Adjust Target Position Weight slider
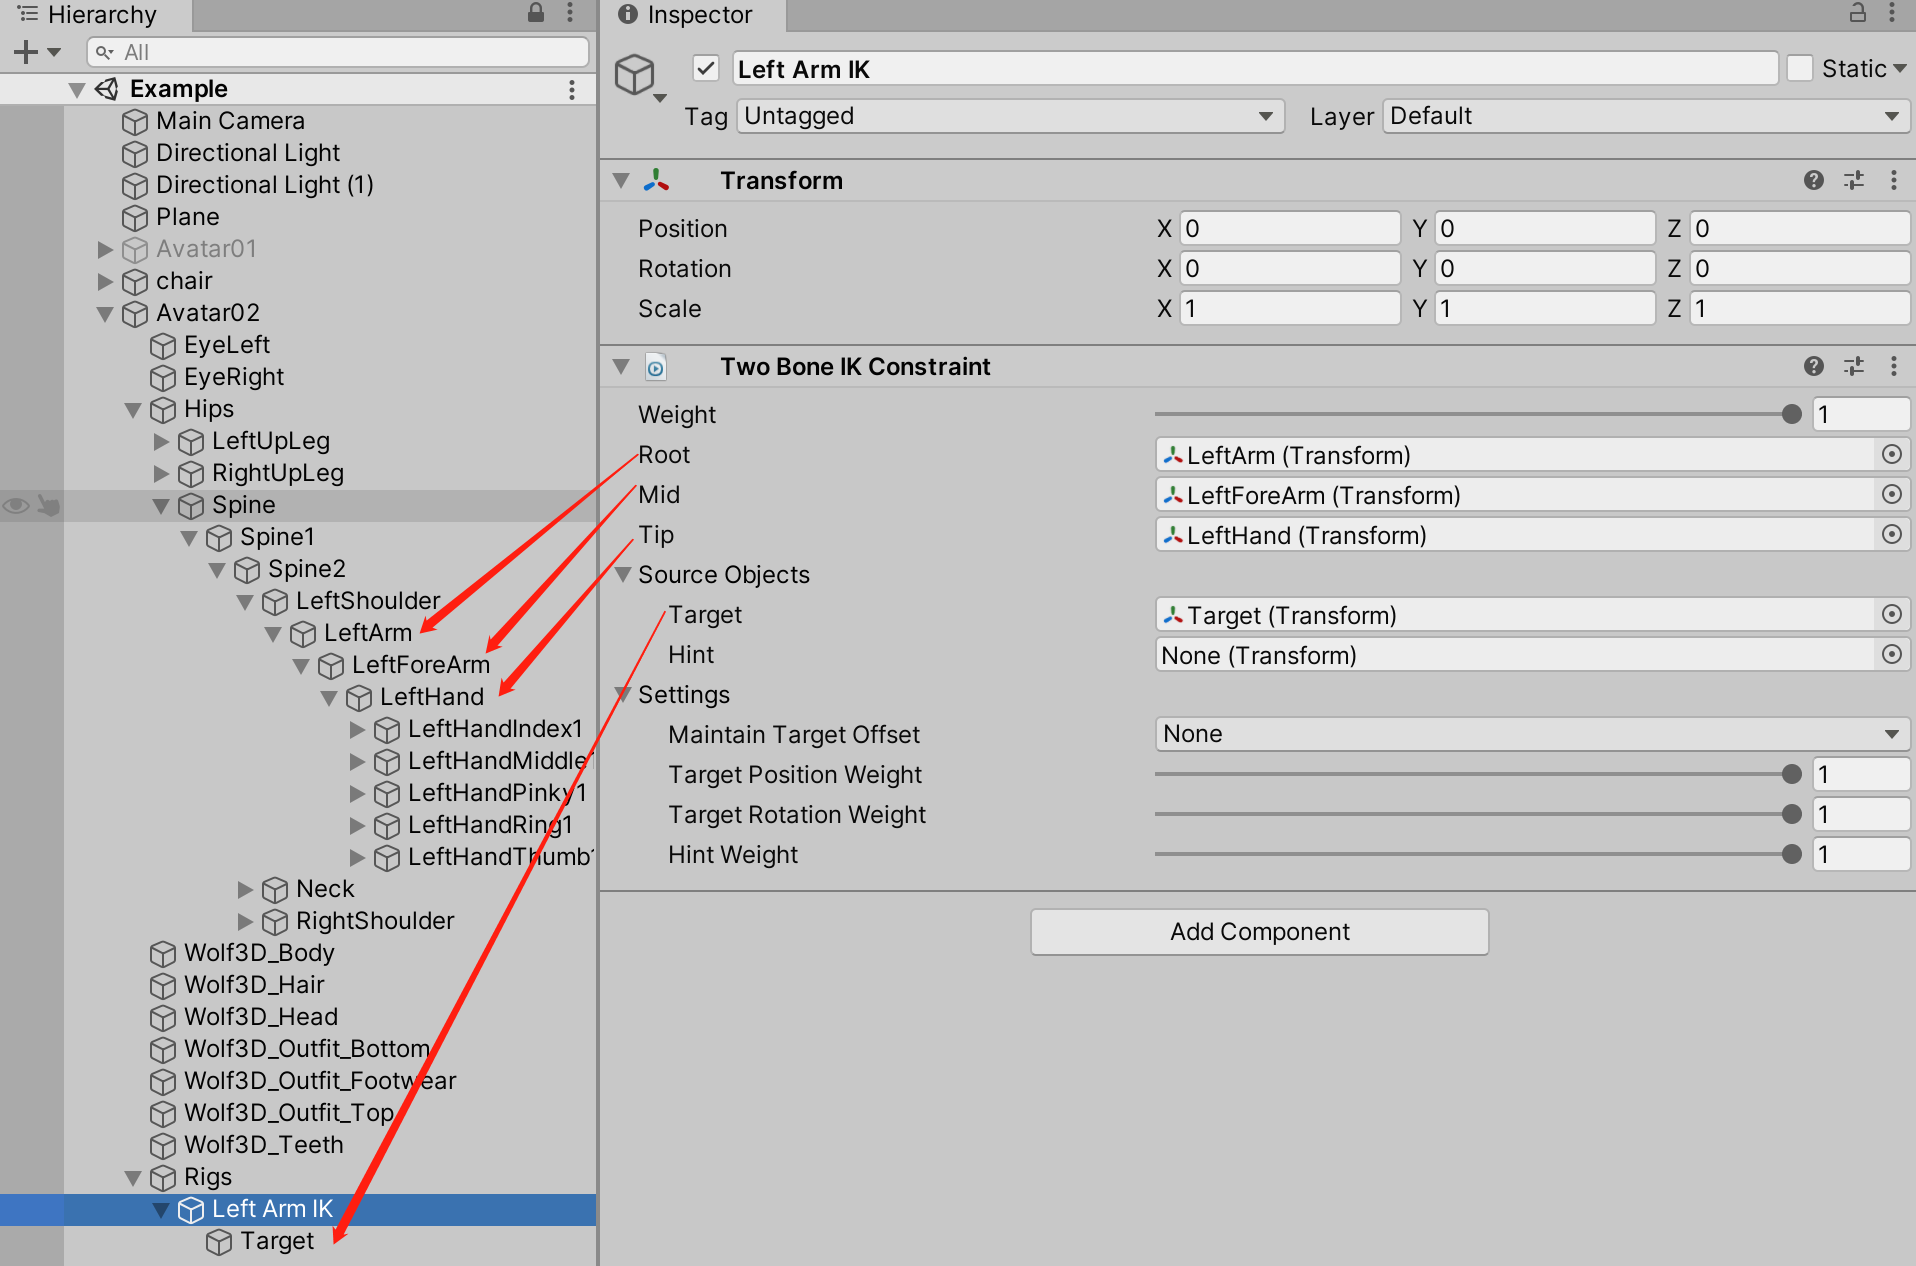Screen dimensions: 1916x1266 (1791, 774)
